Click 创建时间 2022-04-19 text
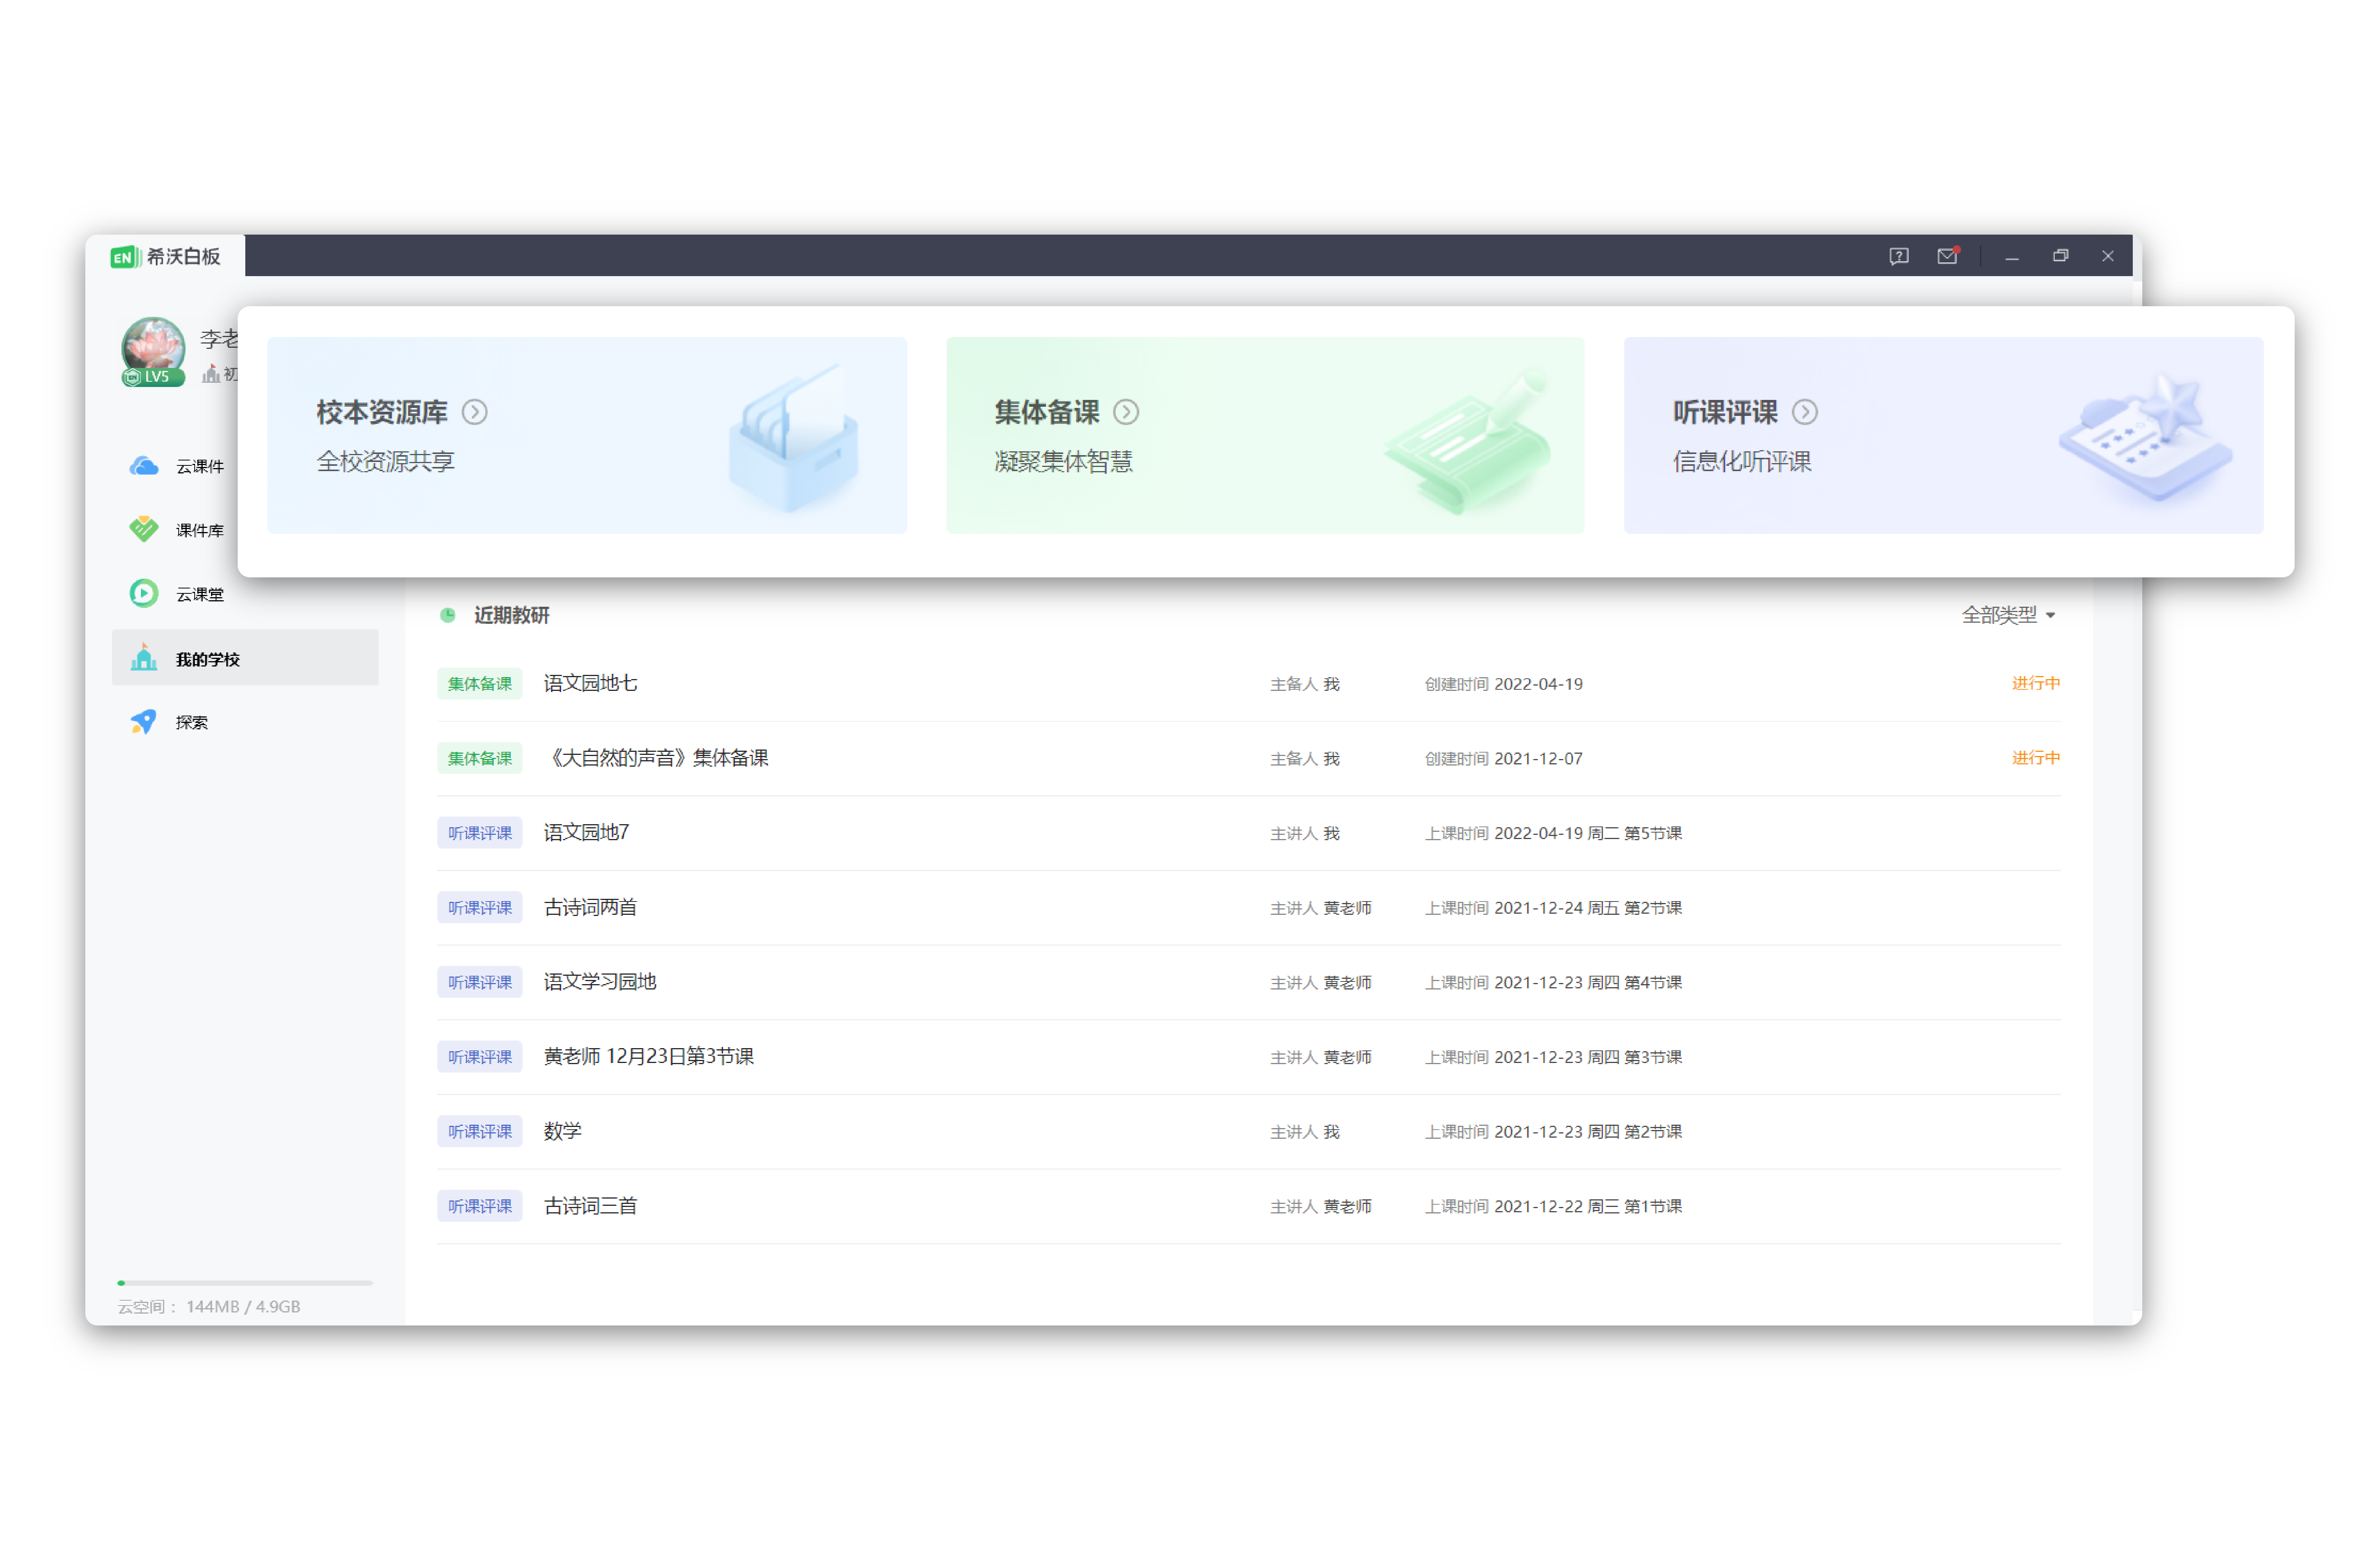Viewport: 2380px width, 1560px height. 1504,684
